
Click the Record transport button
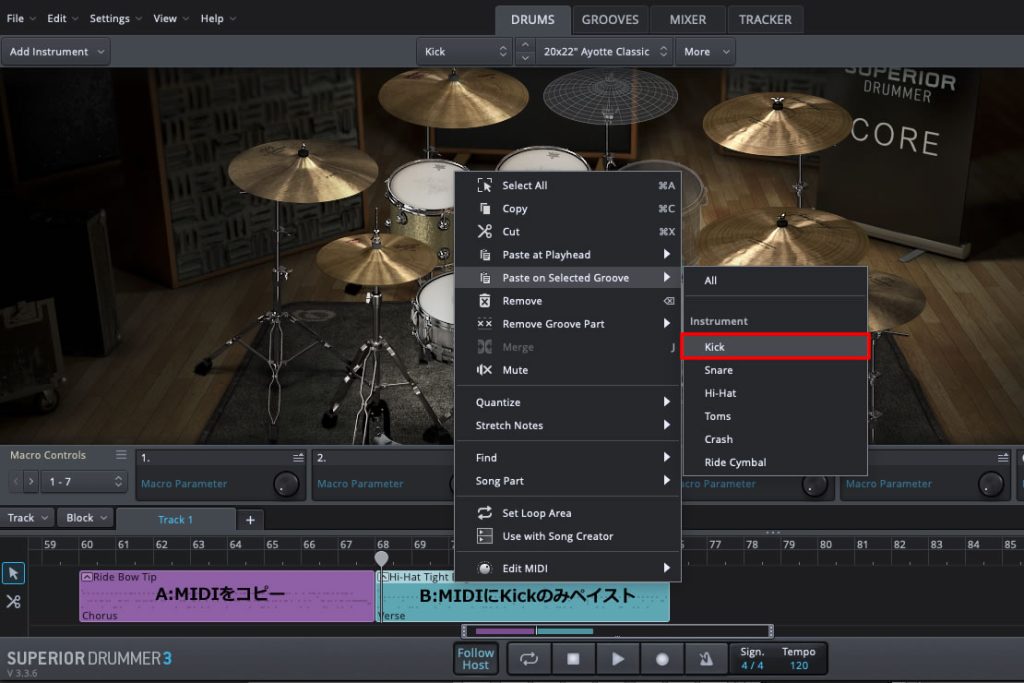coord(662,659)
